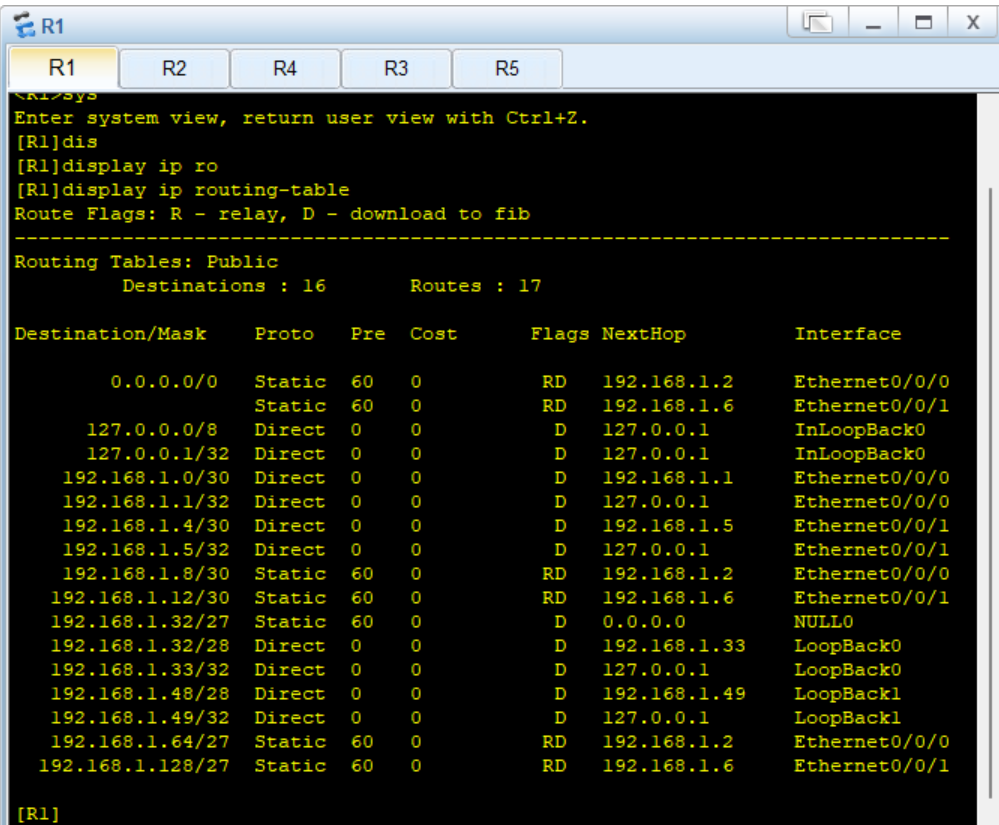
Task: Minimize the R1 terminal window
Action: pos(873,23)
